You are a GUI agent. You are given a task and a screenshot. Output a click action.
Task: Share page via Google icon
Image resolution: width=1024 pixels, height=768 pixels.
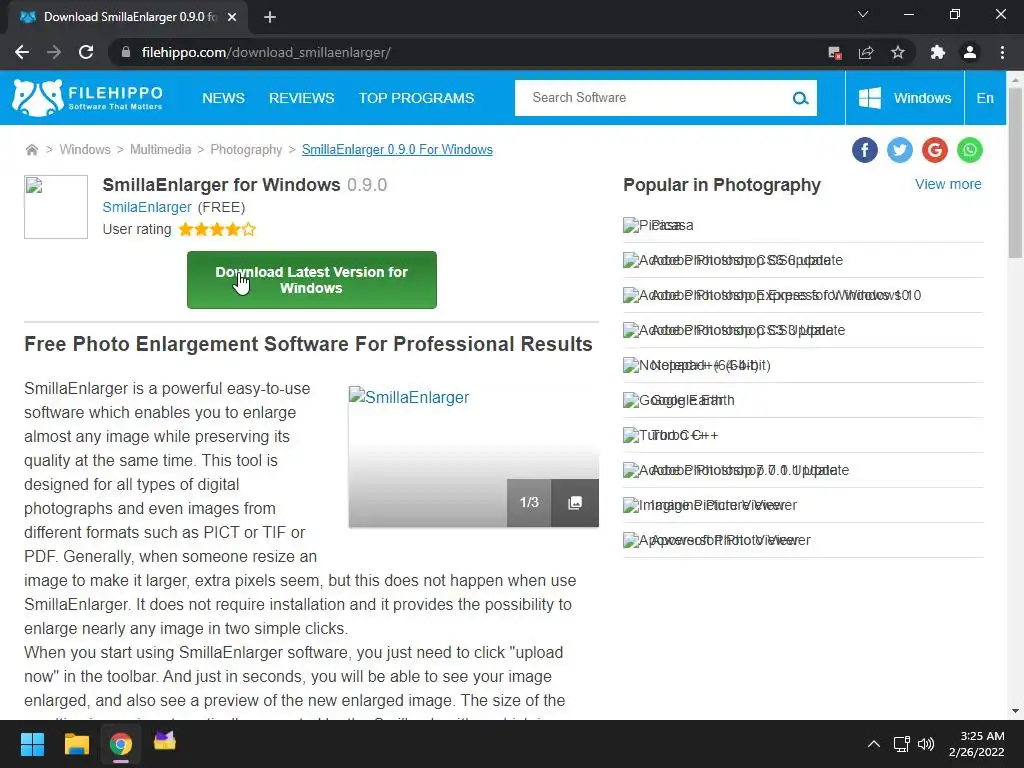click(935, 150)
